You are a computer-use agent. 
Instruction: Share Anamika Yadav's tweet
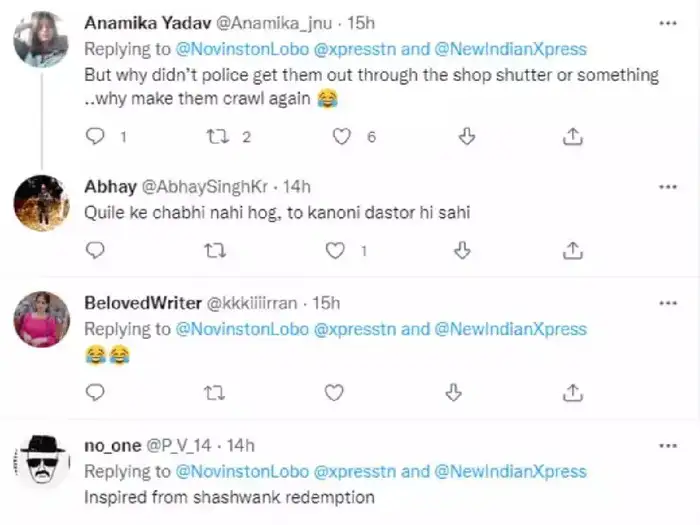click(x=573, y=136)
